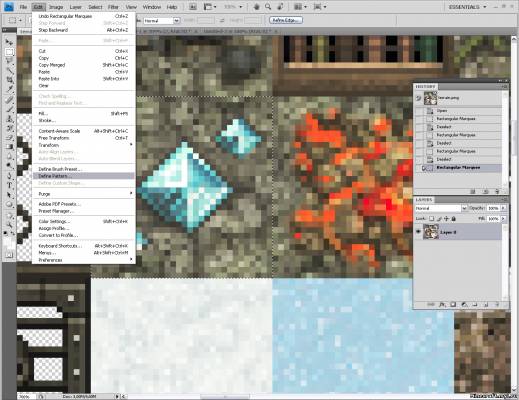Image resolution: width=519 pixels, height=400 pixels.
Task: Choose Free Transform in Edit menu
Action: 84,138
